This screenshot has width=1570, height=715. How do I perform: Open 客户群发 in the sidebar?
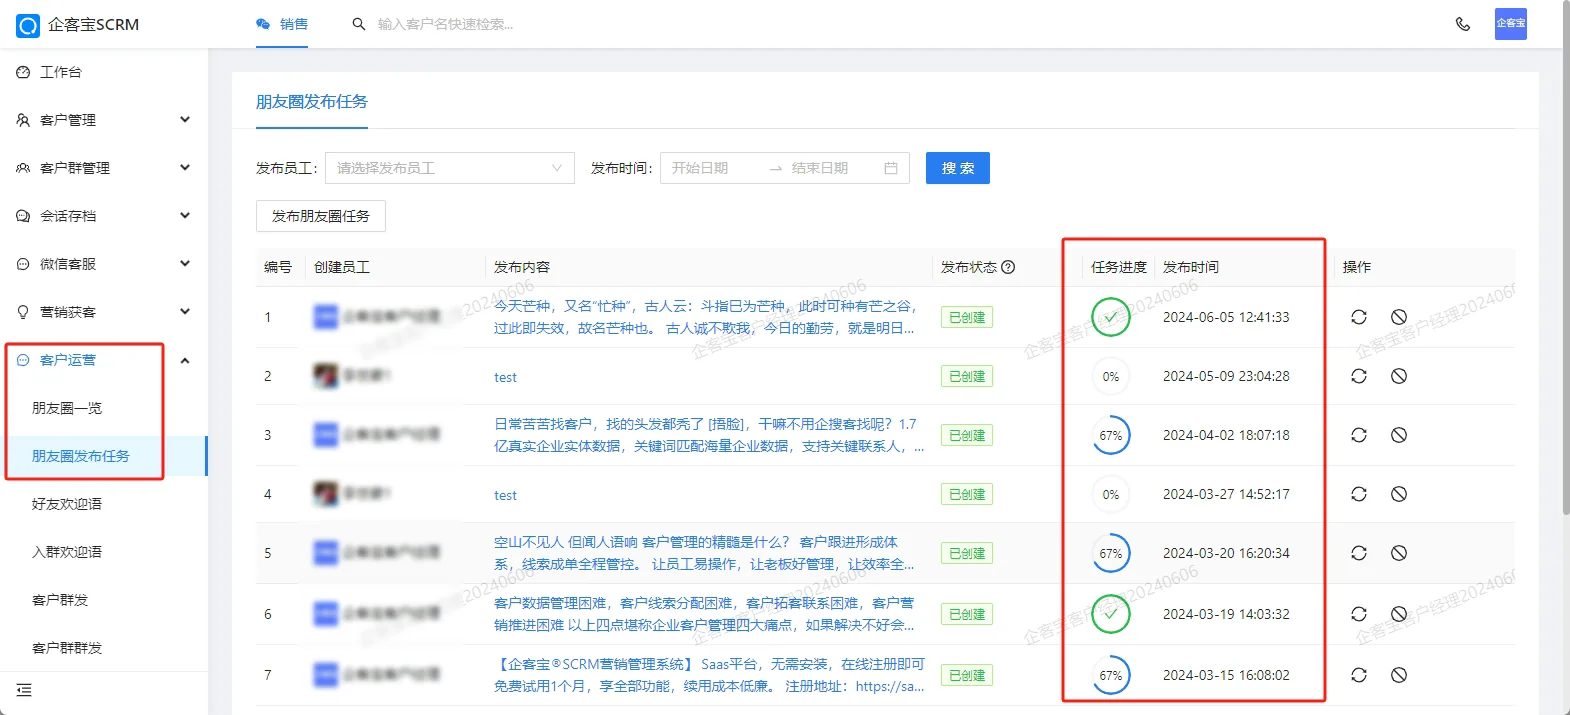click(x=104, y=600)
